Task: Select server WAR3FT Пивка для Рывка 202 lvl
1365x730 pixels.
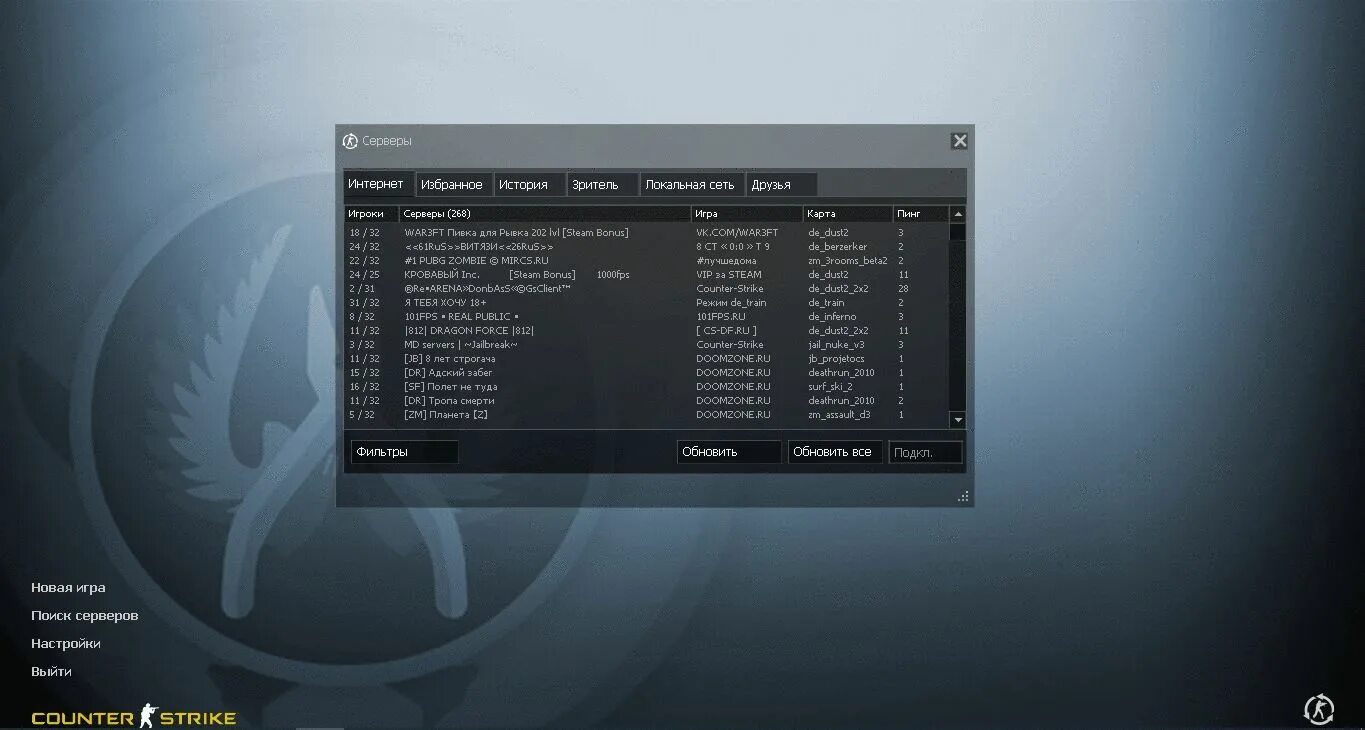Action: pos(646,233)
